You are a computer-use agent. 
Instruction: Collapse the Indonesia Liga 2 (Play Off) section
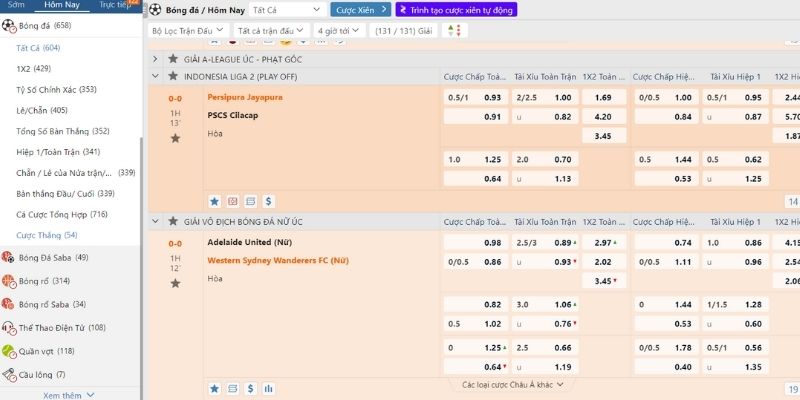[155, 76]
